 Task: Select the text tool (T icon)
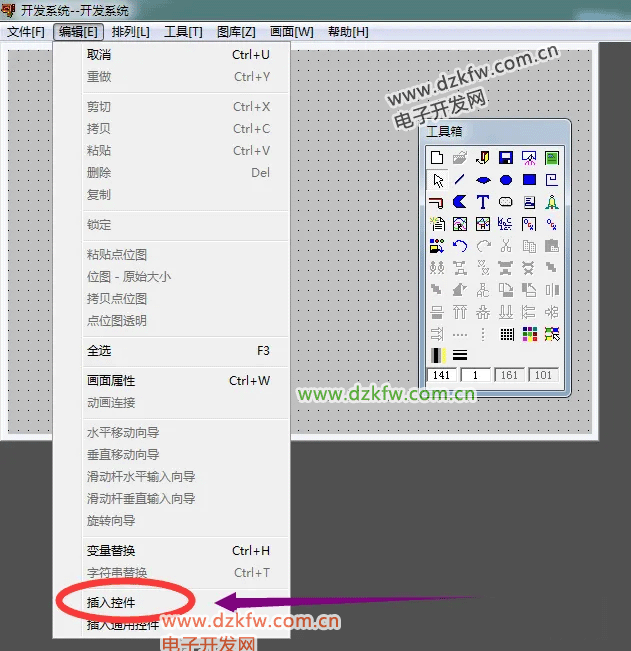(x=483, y=202)
